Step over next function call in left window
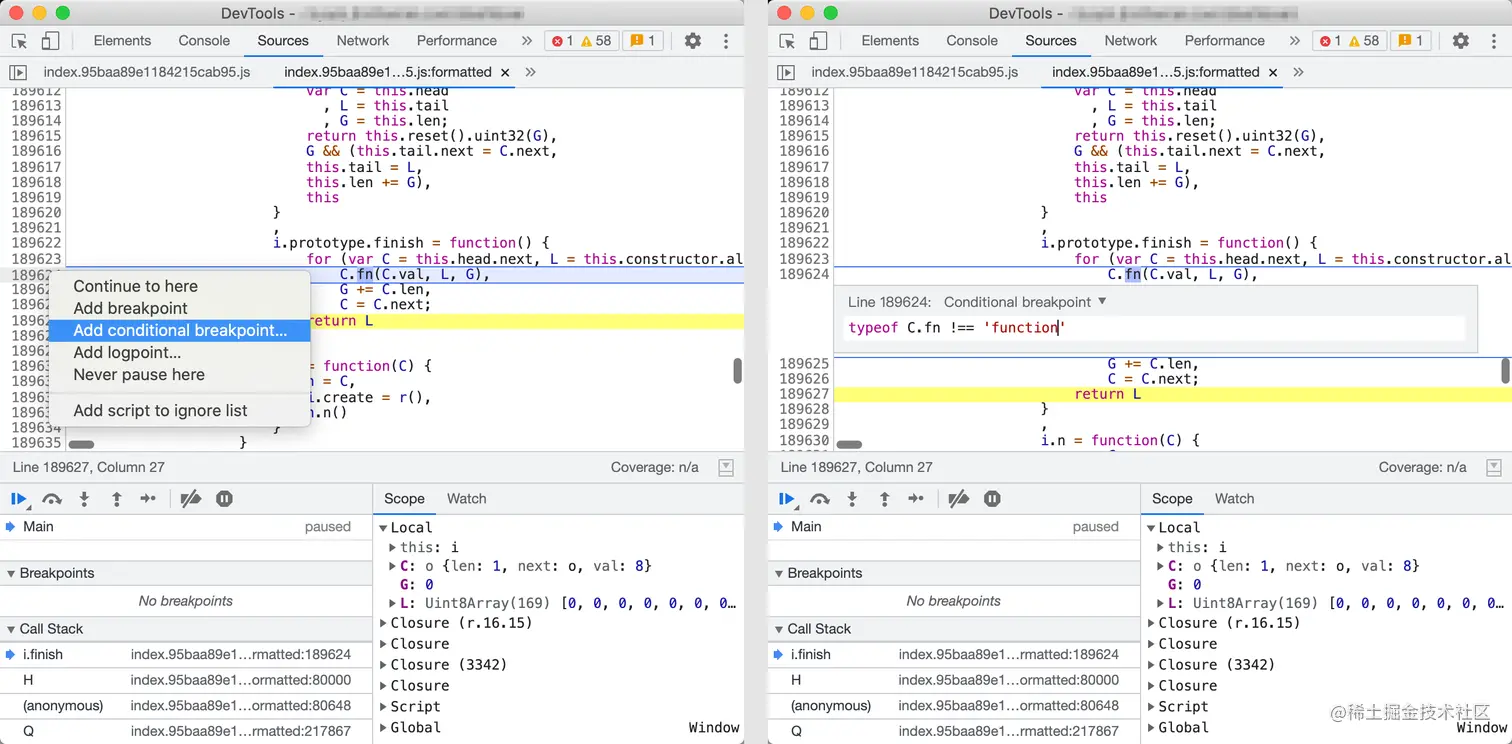1512x744 pixels. click(52, 498)
